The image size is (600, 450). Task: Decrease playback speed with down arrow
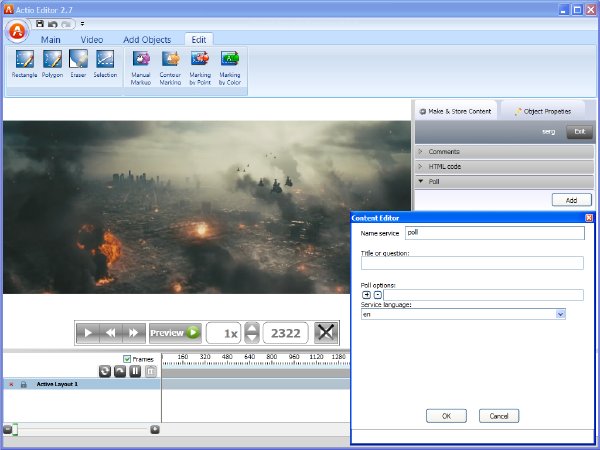[251, 338]
